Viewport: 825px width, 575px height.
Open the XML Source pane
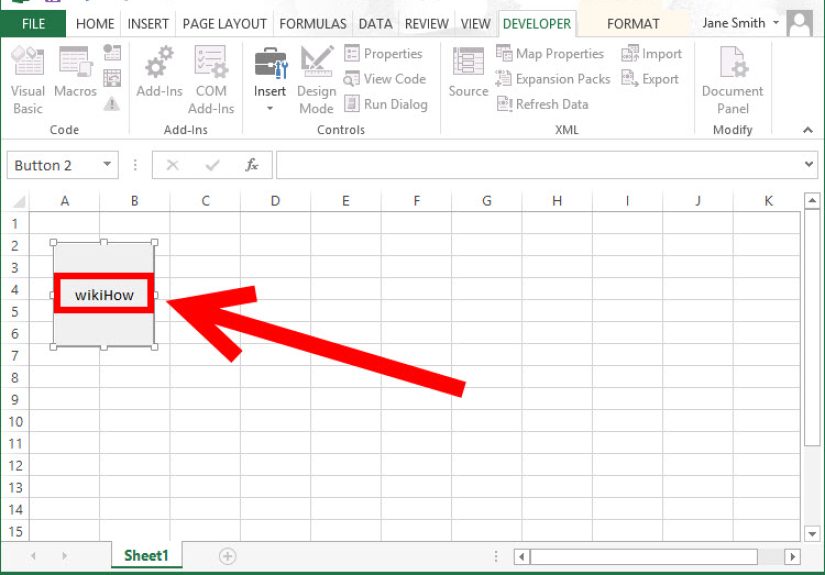point(468,72)
